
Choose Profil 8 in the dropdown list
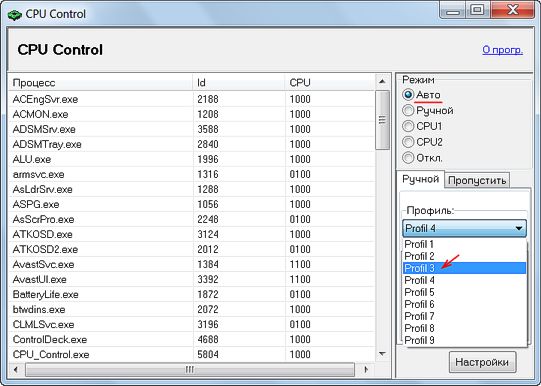[x=464, y=328]
